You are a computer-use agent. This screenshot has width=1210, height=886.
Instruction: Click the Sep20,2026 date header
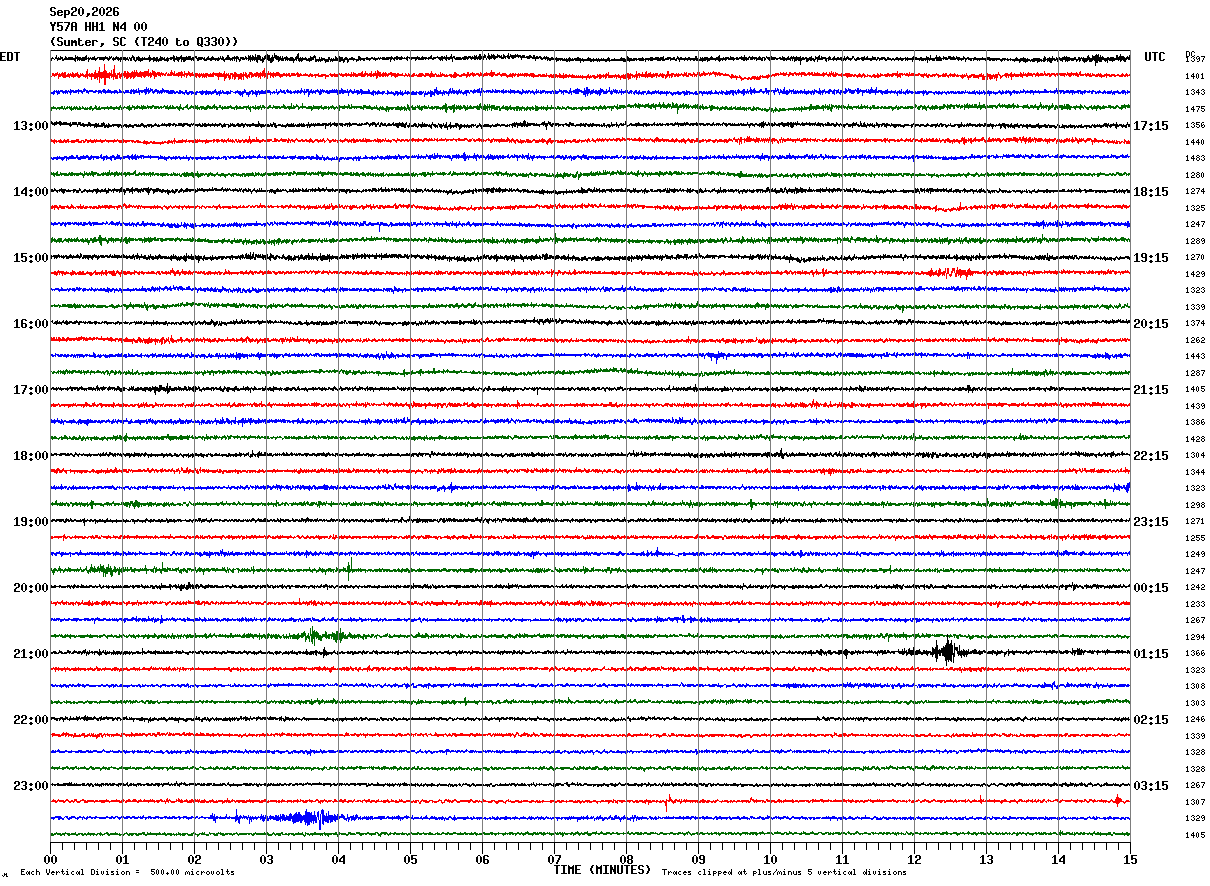coord(84,12)
